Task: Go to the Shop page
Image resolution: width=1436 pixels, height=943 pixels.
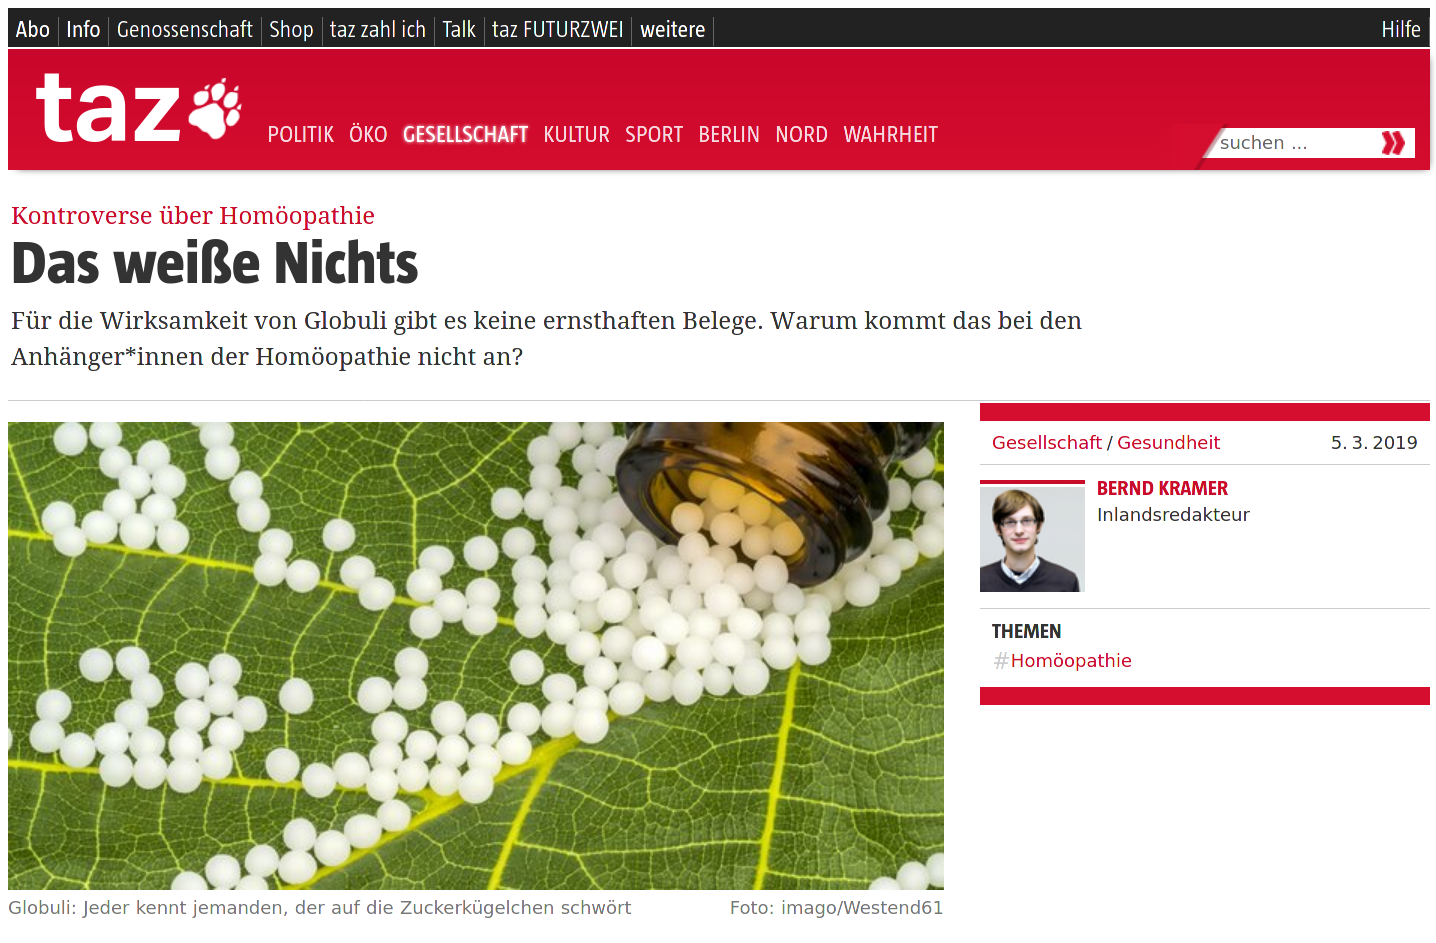Action: (291, 30)
